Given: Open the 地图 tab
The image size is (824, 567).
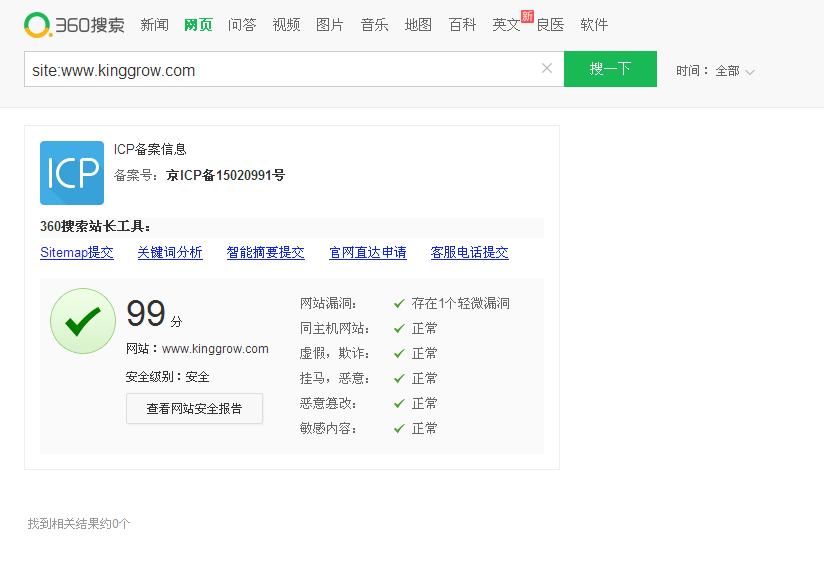Looking at the screenshot, I should pyautogui.click(x=418, y=25).
